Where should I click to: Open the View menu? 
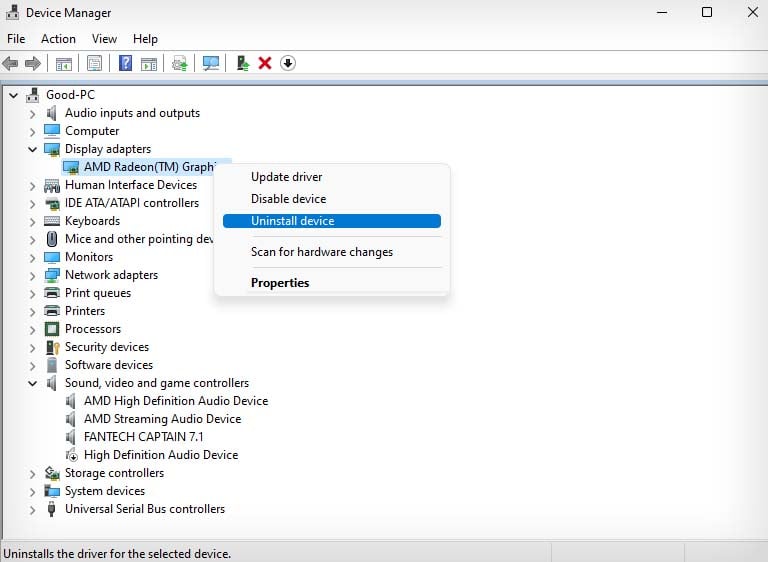pyautogui.click(x=104, y=38)
